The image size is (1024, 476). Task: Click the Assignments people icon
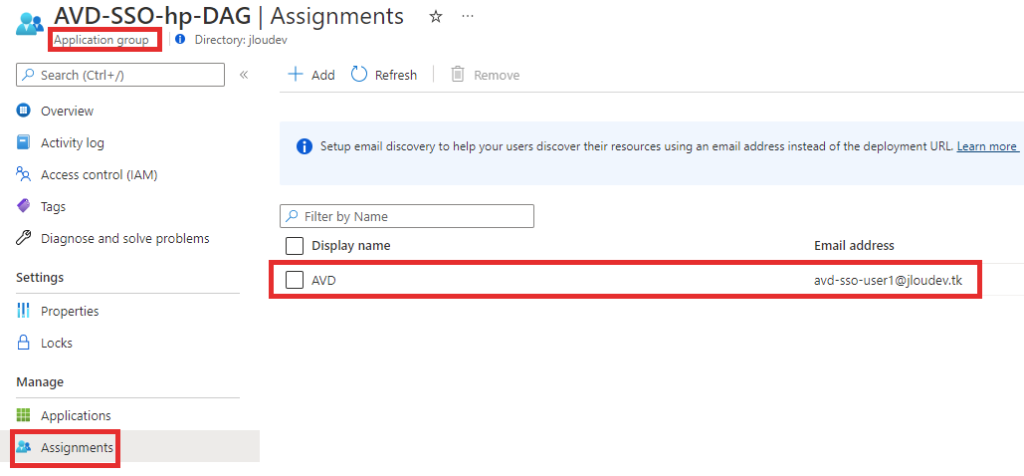pyautogui.click(x=24, y=447)
